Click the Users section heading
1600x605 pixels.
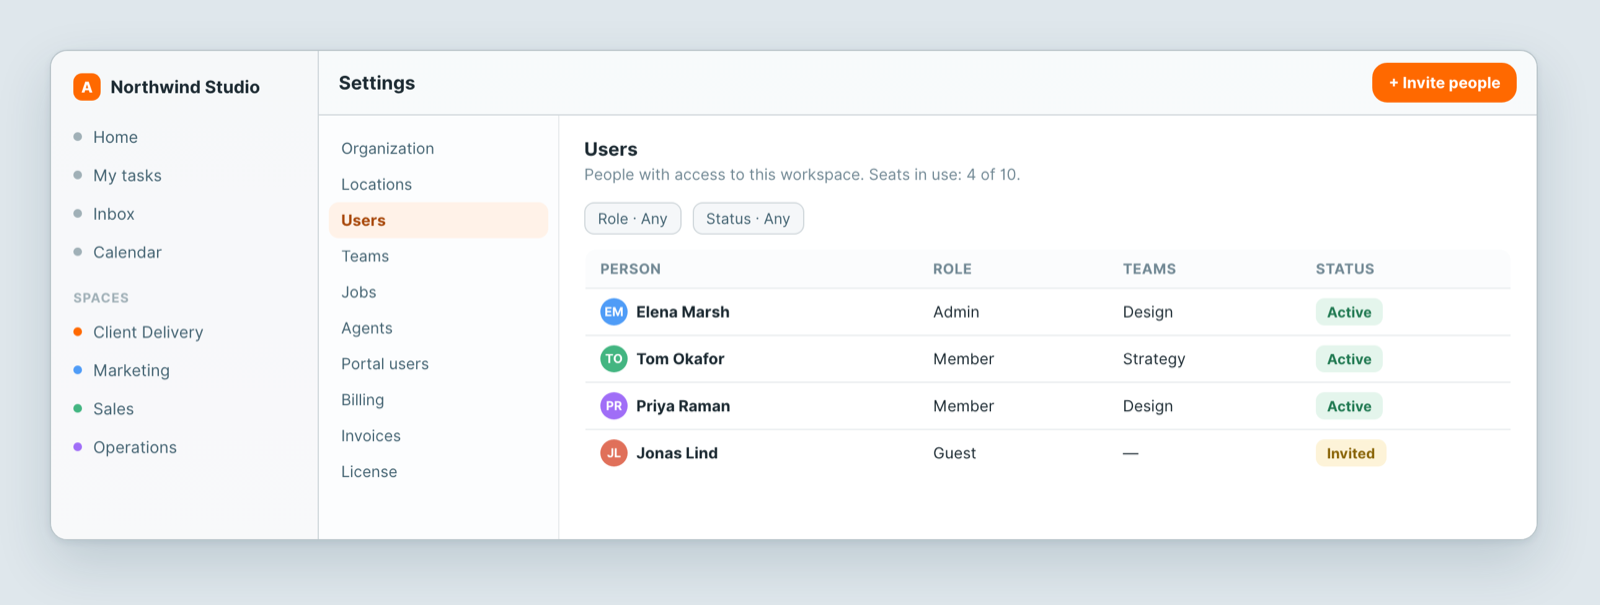click(x=611, y=149)
